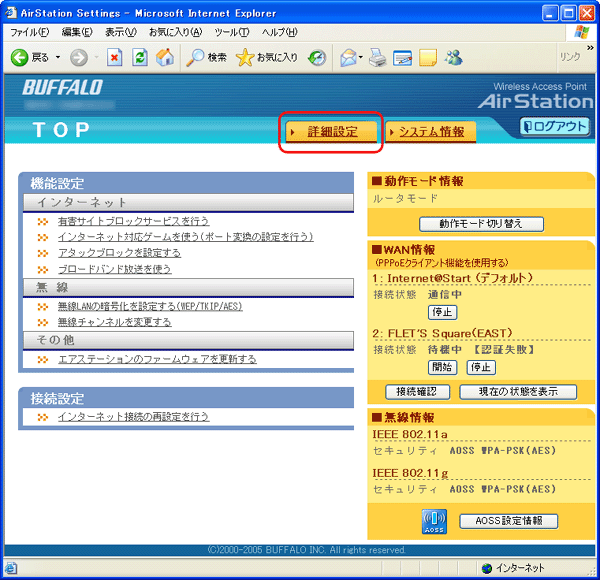Viewport: 600px width, 580px height.
Task: Open the 詳細設定 tab
Action: [x=331, y=132]
